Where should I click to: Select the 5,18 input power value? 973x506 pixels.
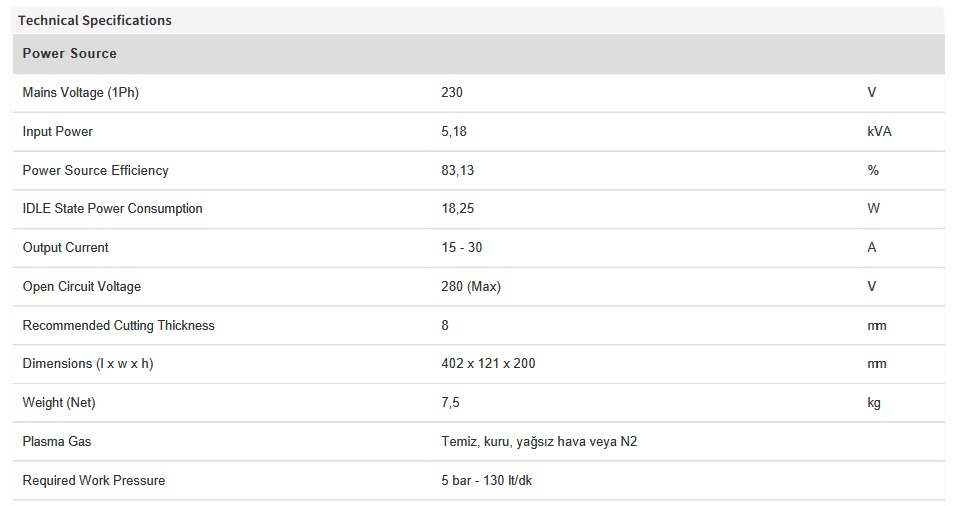tap(455, 131)
